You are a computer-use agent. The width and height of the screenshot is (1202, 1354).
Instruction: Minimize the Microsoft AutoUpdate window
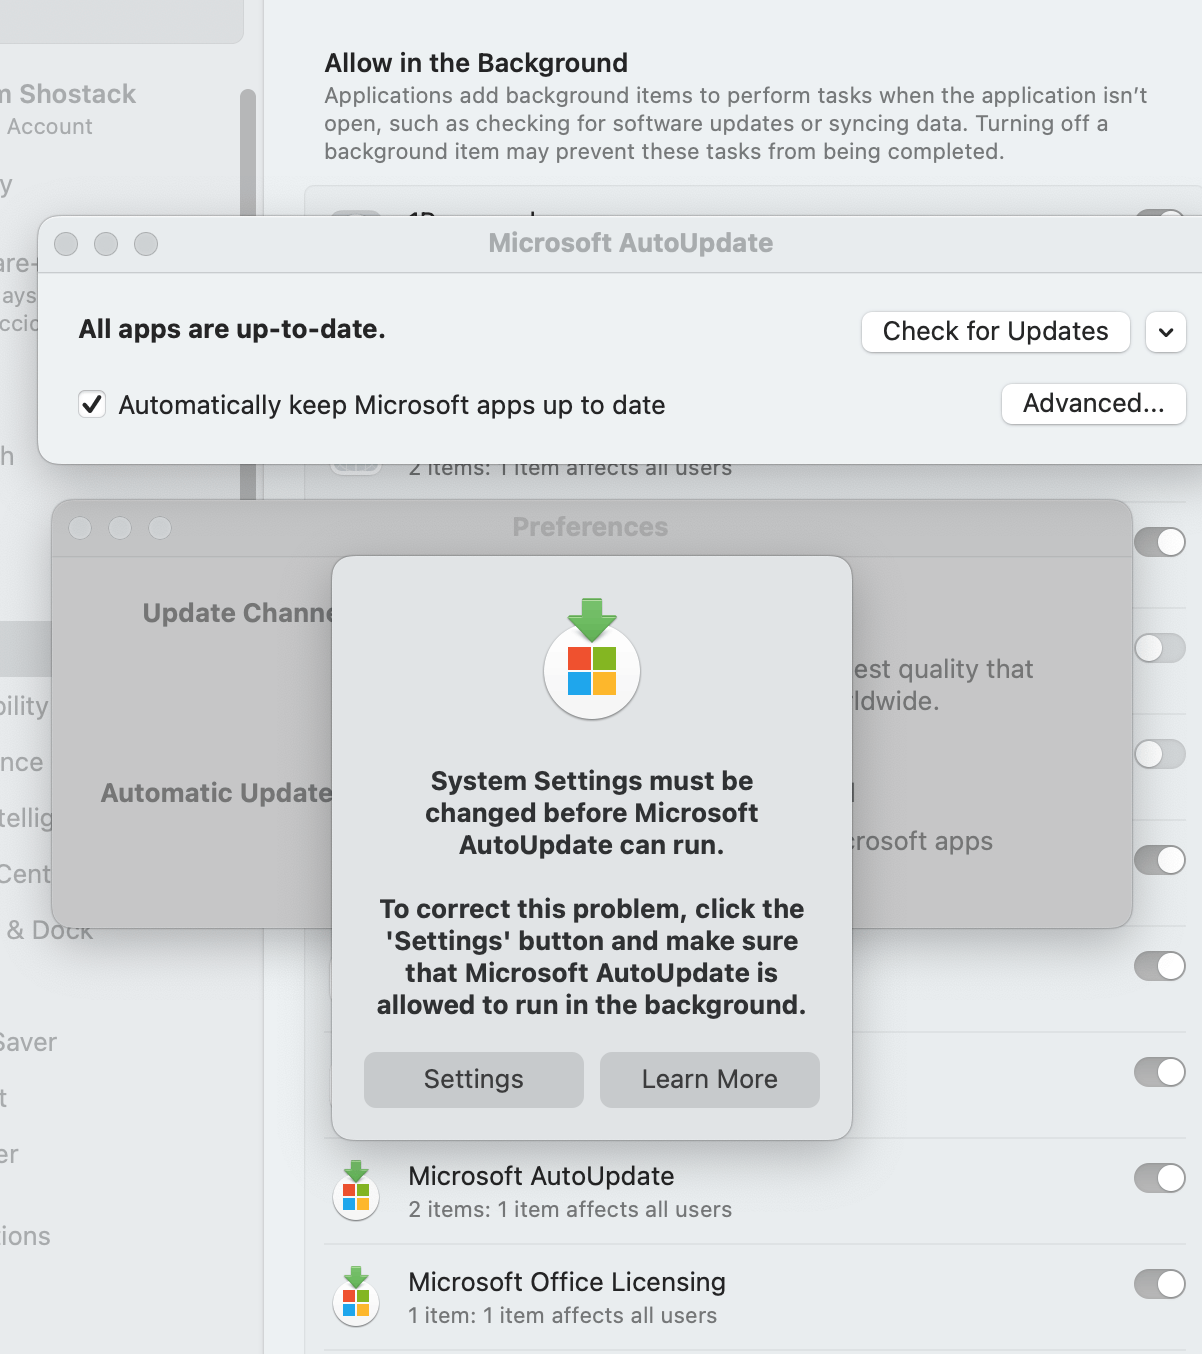106,244
